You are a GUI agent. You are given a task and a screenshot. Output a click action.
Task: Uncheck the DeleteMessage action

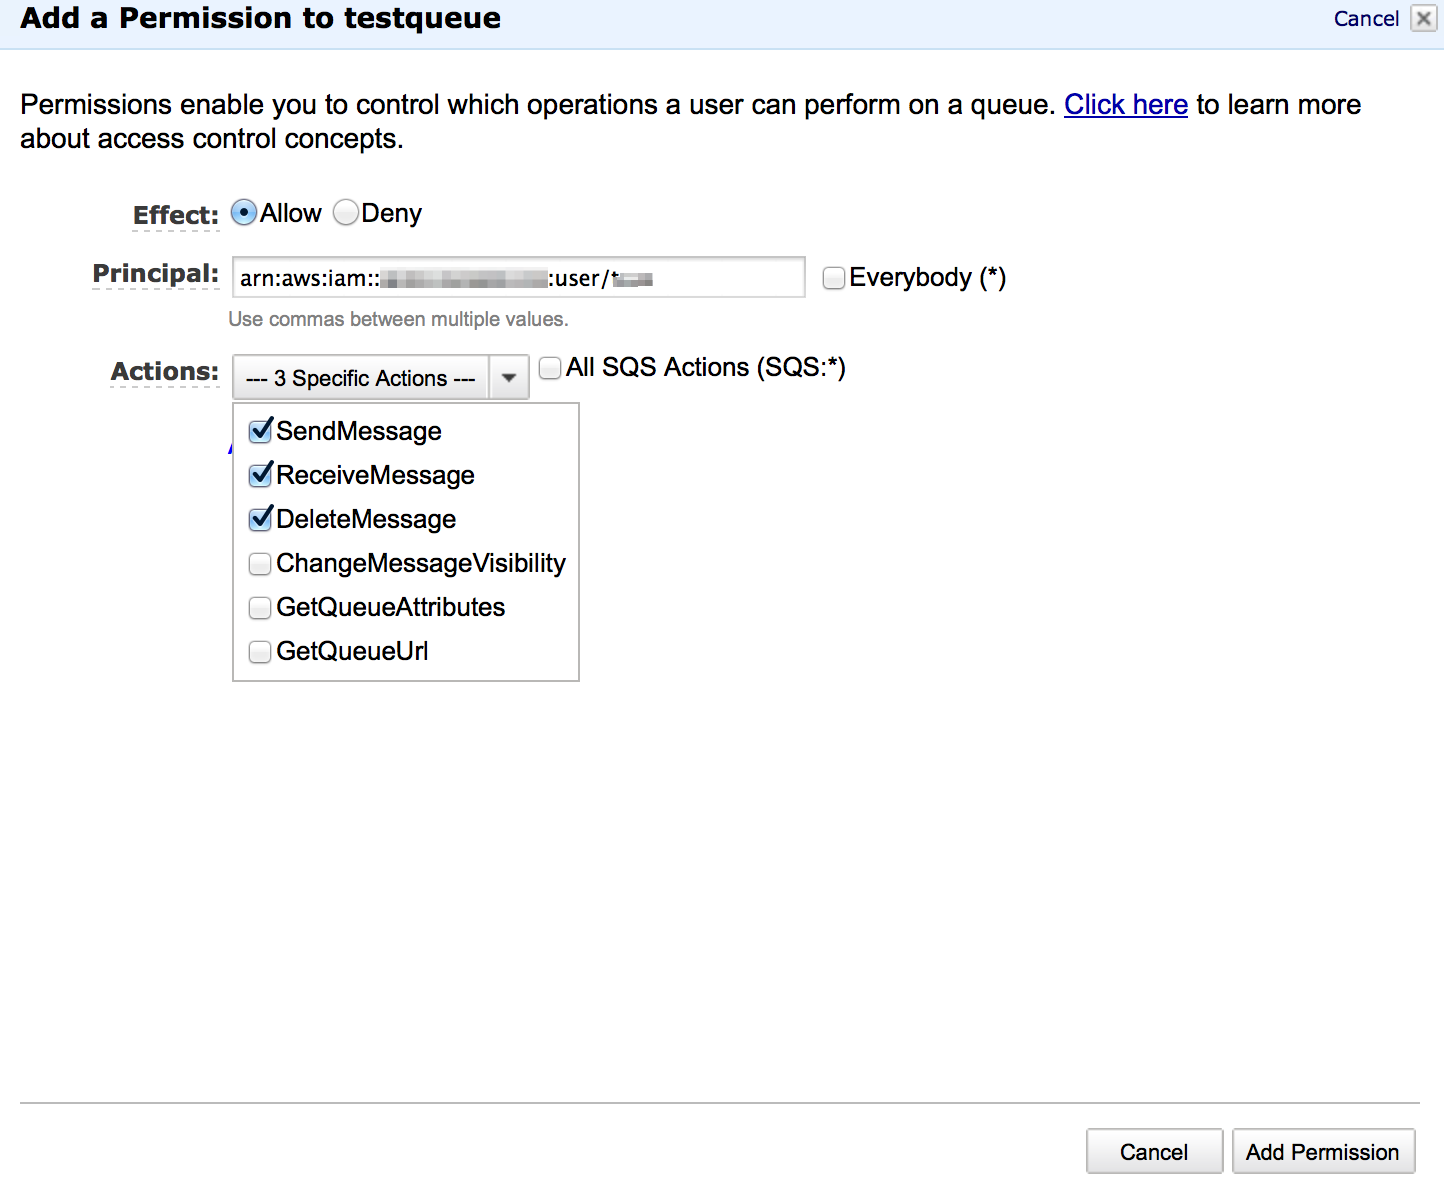click(x=260, y=519)
